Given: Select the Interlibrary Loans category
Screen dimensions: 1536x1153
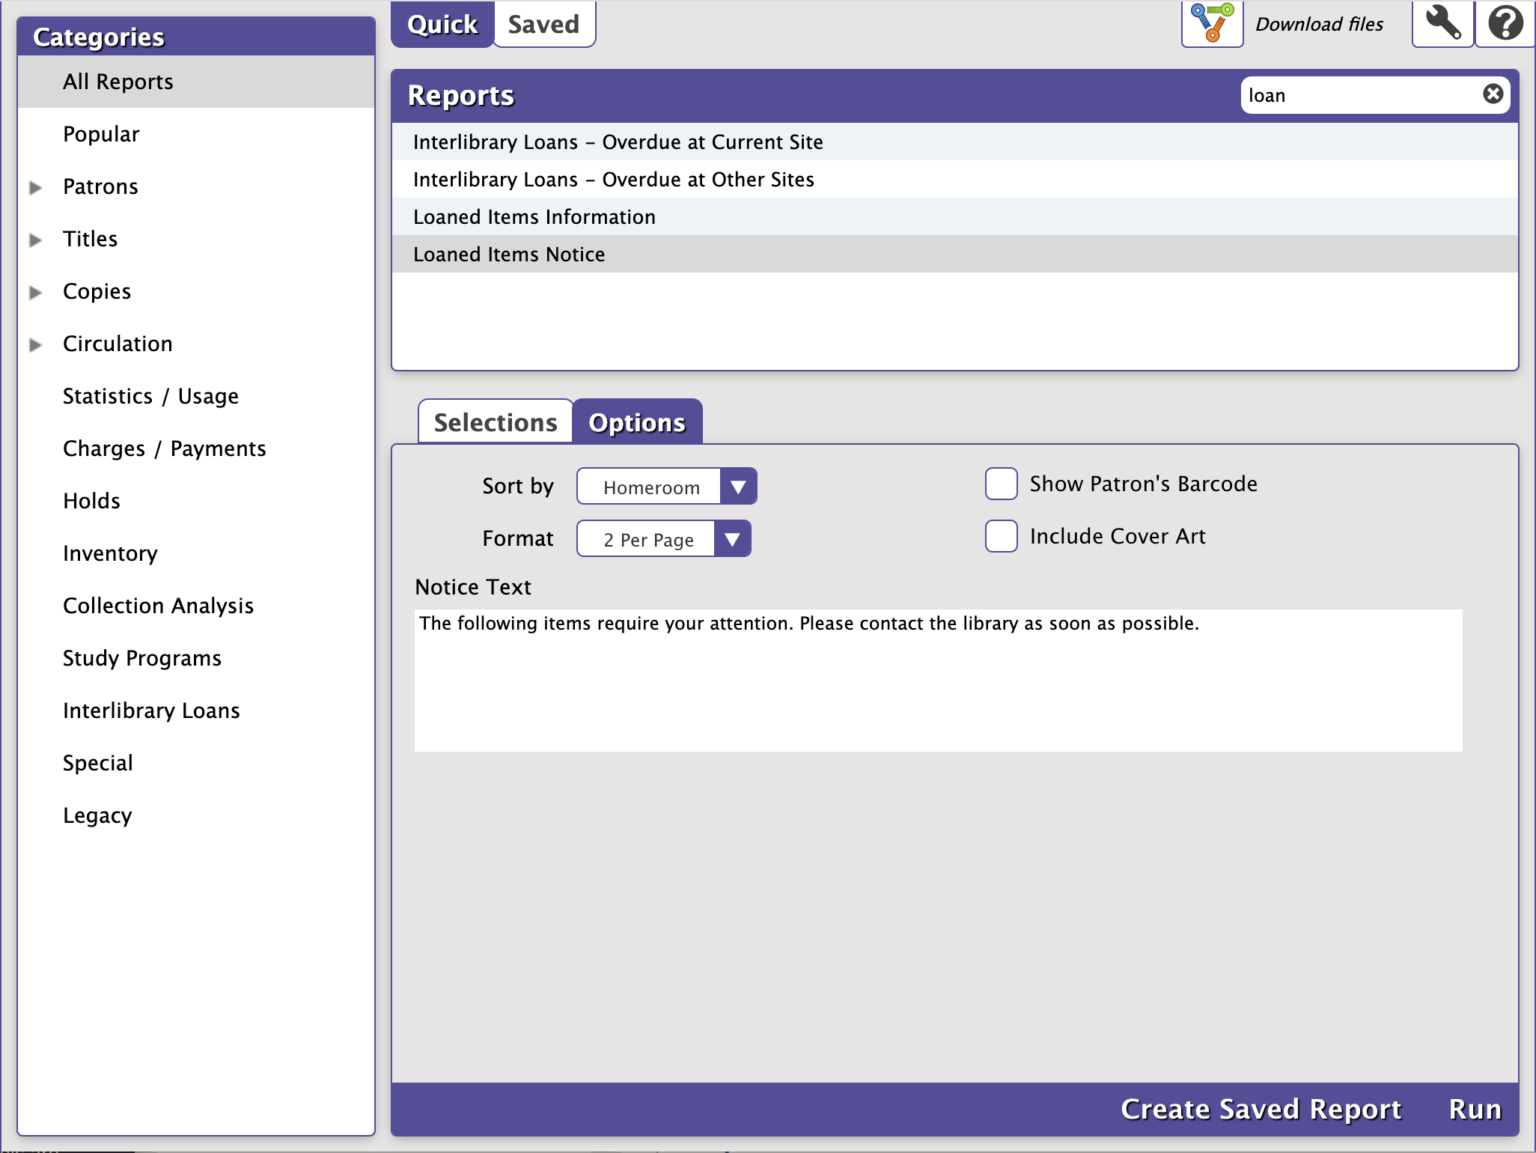Looking at the screenshot, I should 151,711.
